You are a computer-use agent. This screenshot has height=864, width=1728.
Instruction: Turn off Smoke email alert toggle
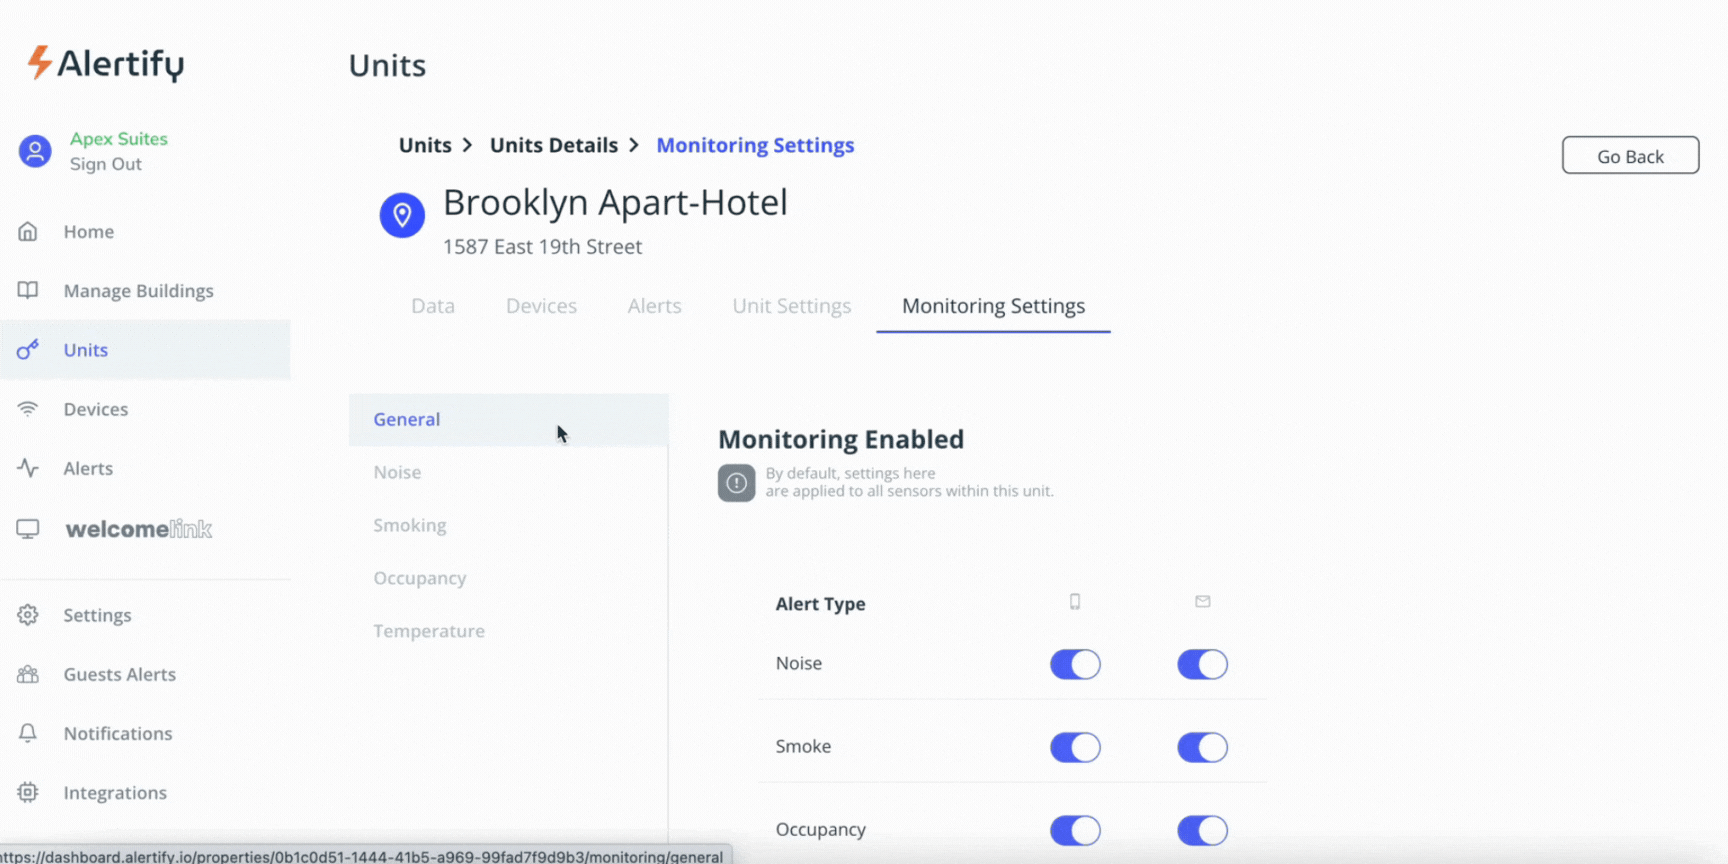click(1202, 747)
